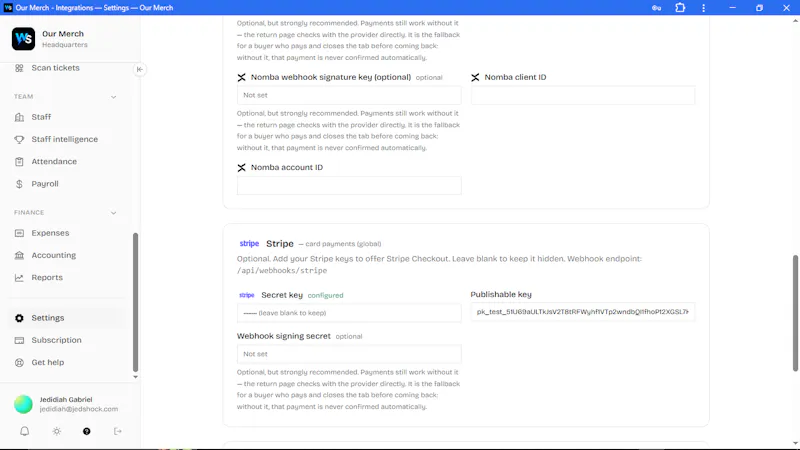
Task: Open notifications bell
Action: click(x=24, y=431)
